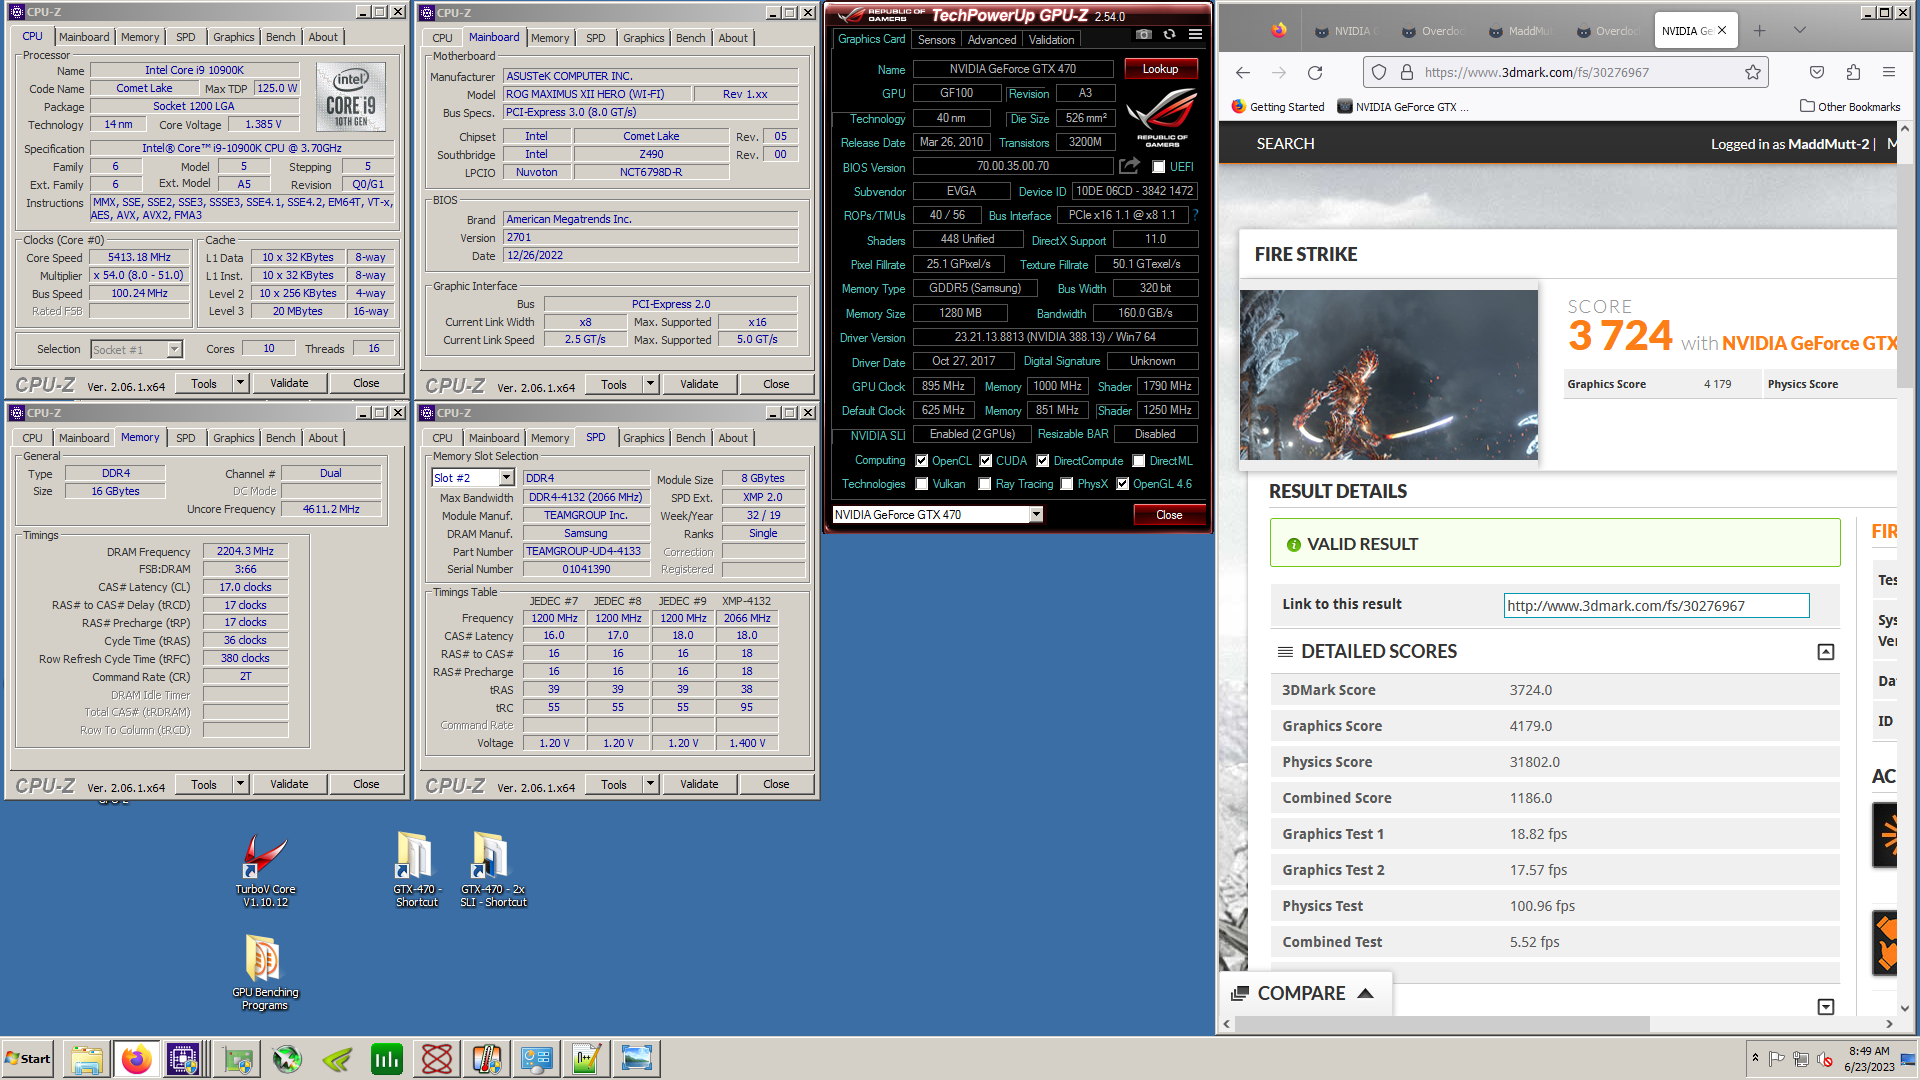
Task: Open Other Bookmarks folder
Action: click(1850, 107)
